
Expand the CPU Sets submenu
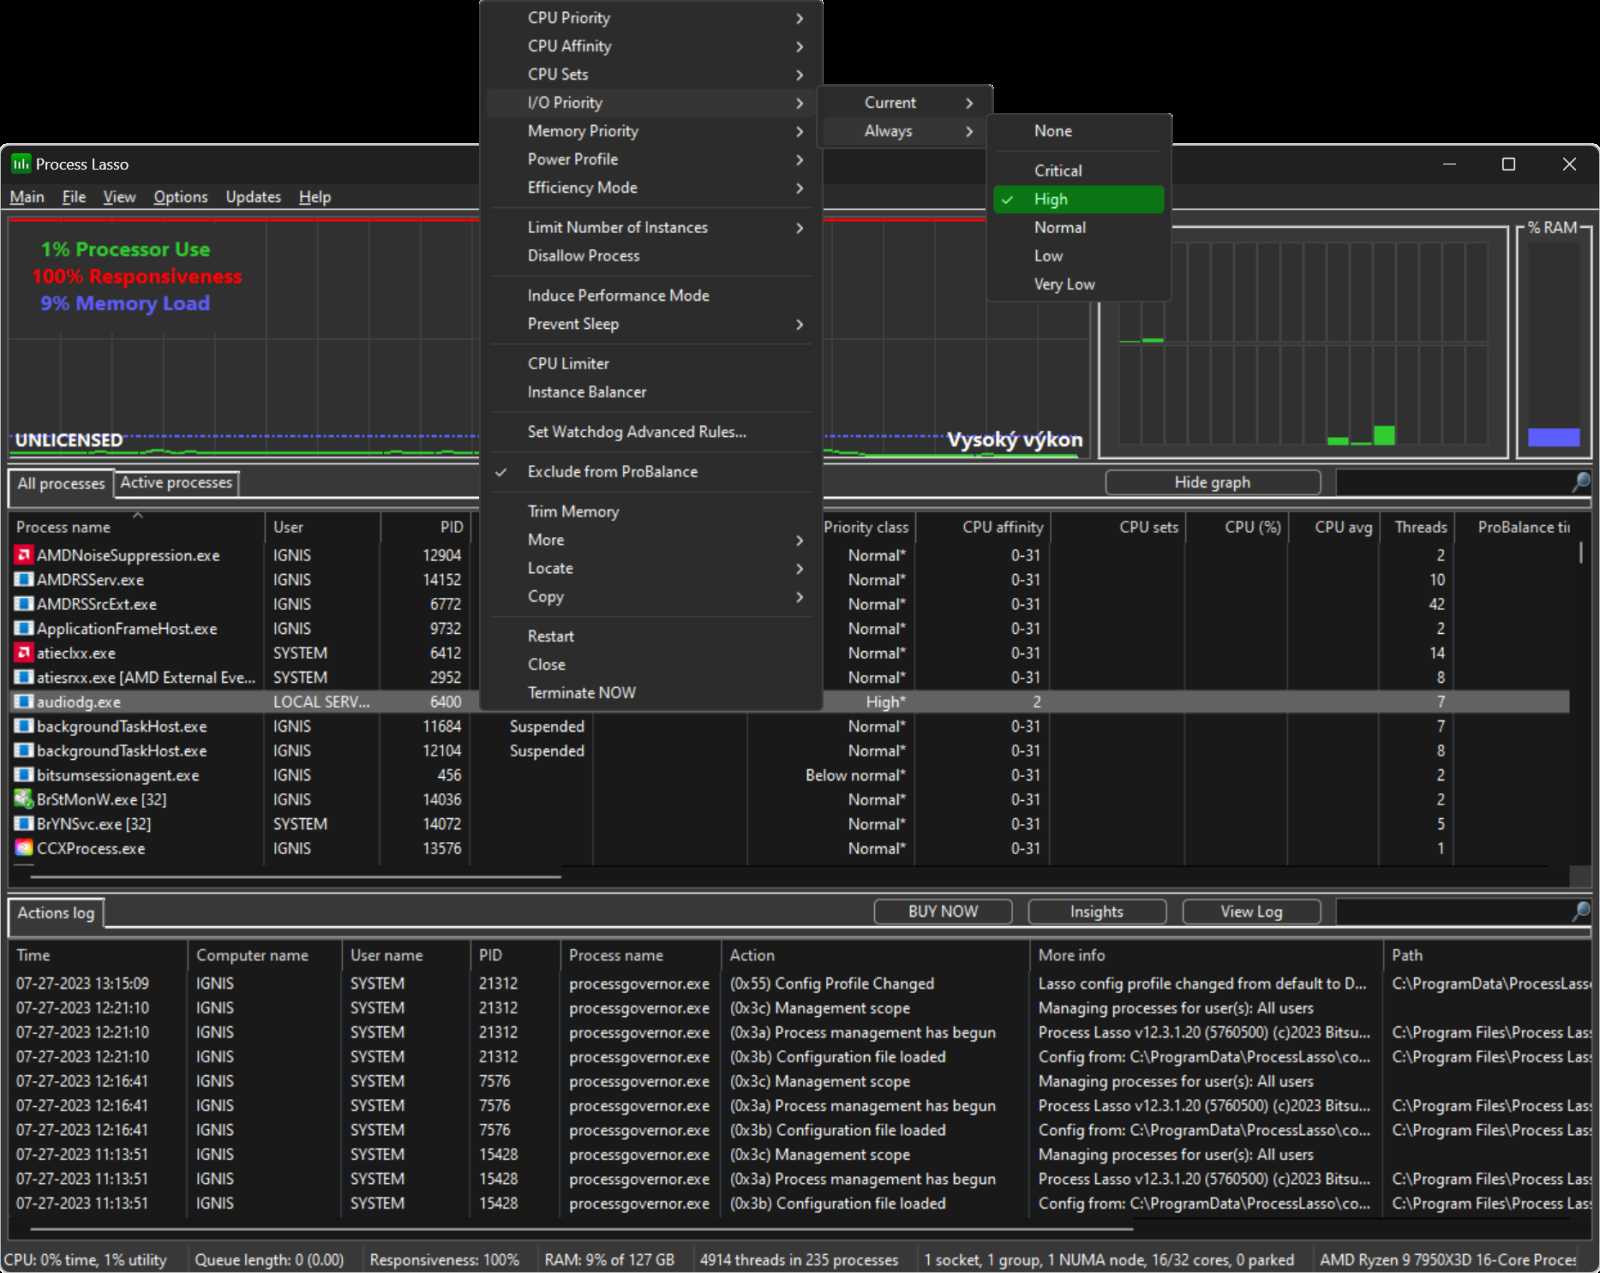pos(651,74)
